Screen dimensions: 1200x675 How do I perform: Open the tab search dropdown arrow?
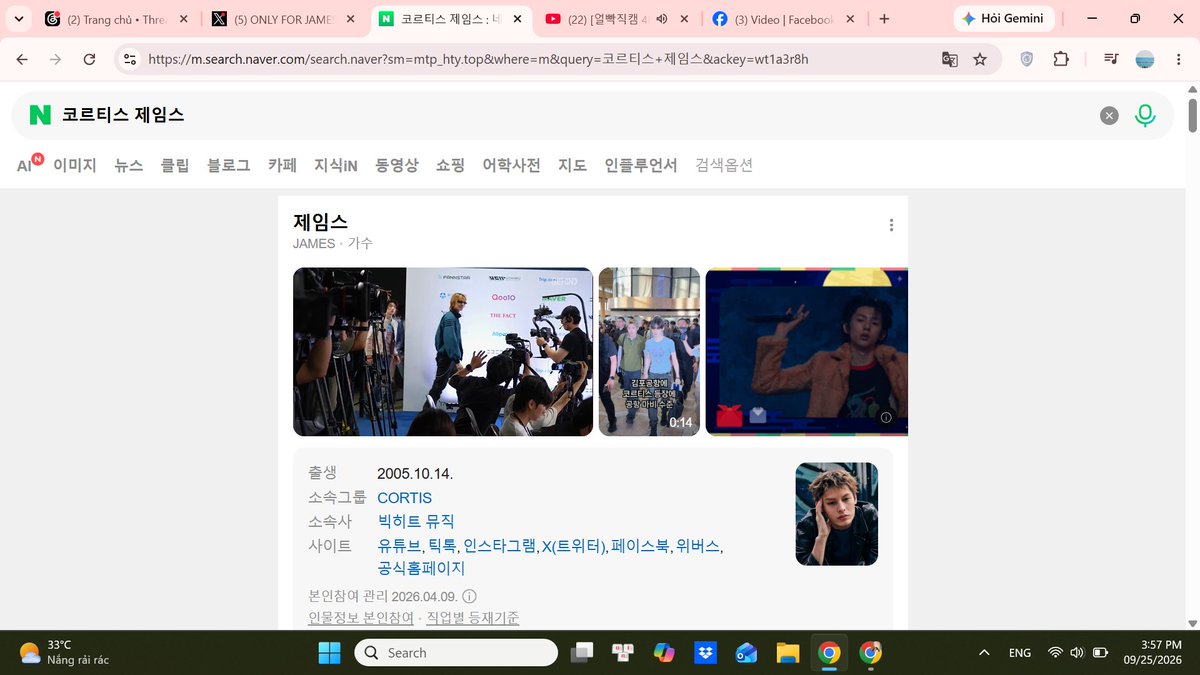click(18, 19)
